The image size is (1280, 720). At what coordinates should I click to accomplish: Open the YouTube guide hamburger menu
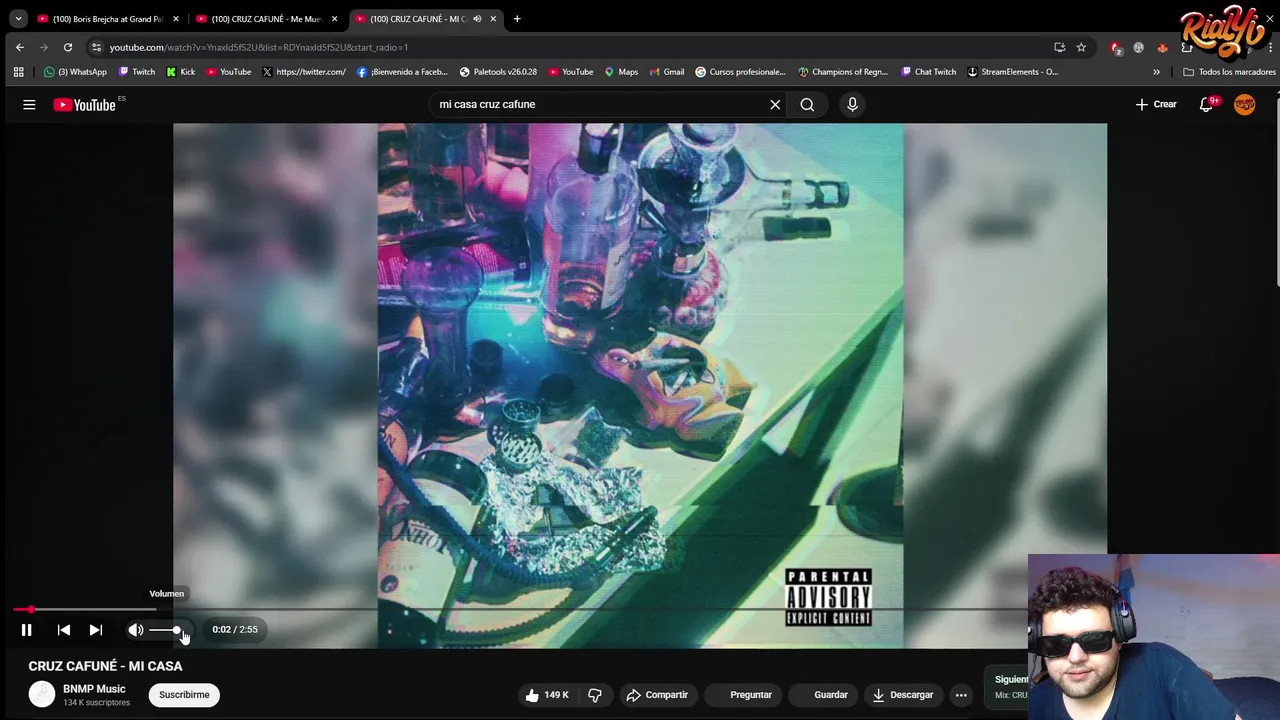tap(29, 104)
